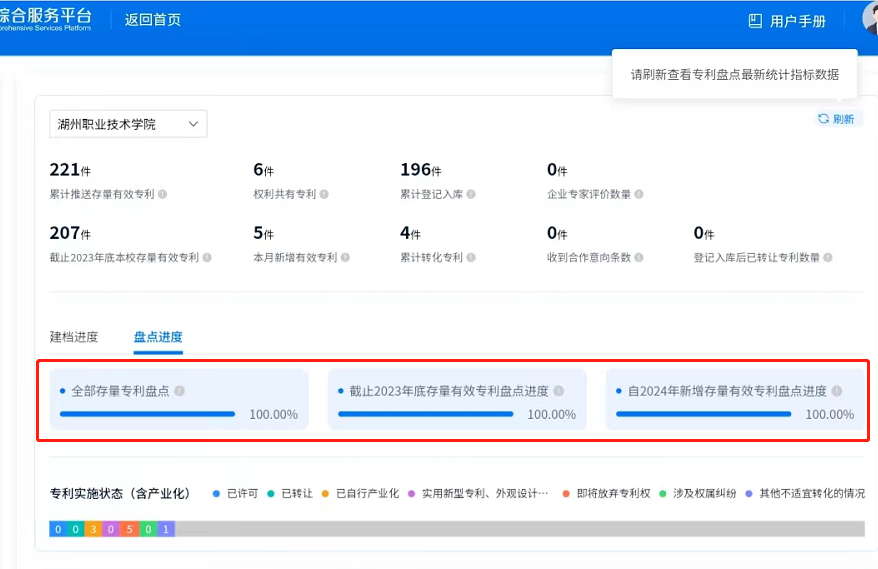
Task: Click info icon next to 权利共有专利
Action: click(x=324, y=194)
